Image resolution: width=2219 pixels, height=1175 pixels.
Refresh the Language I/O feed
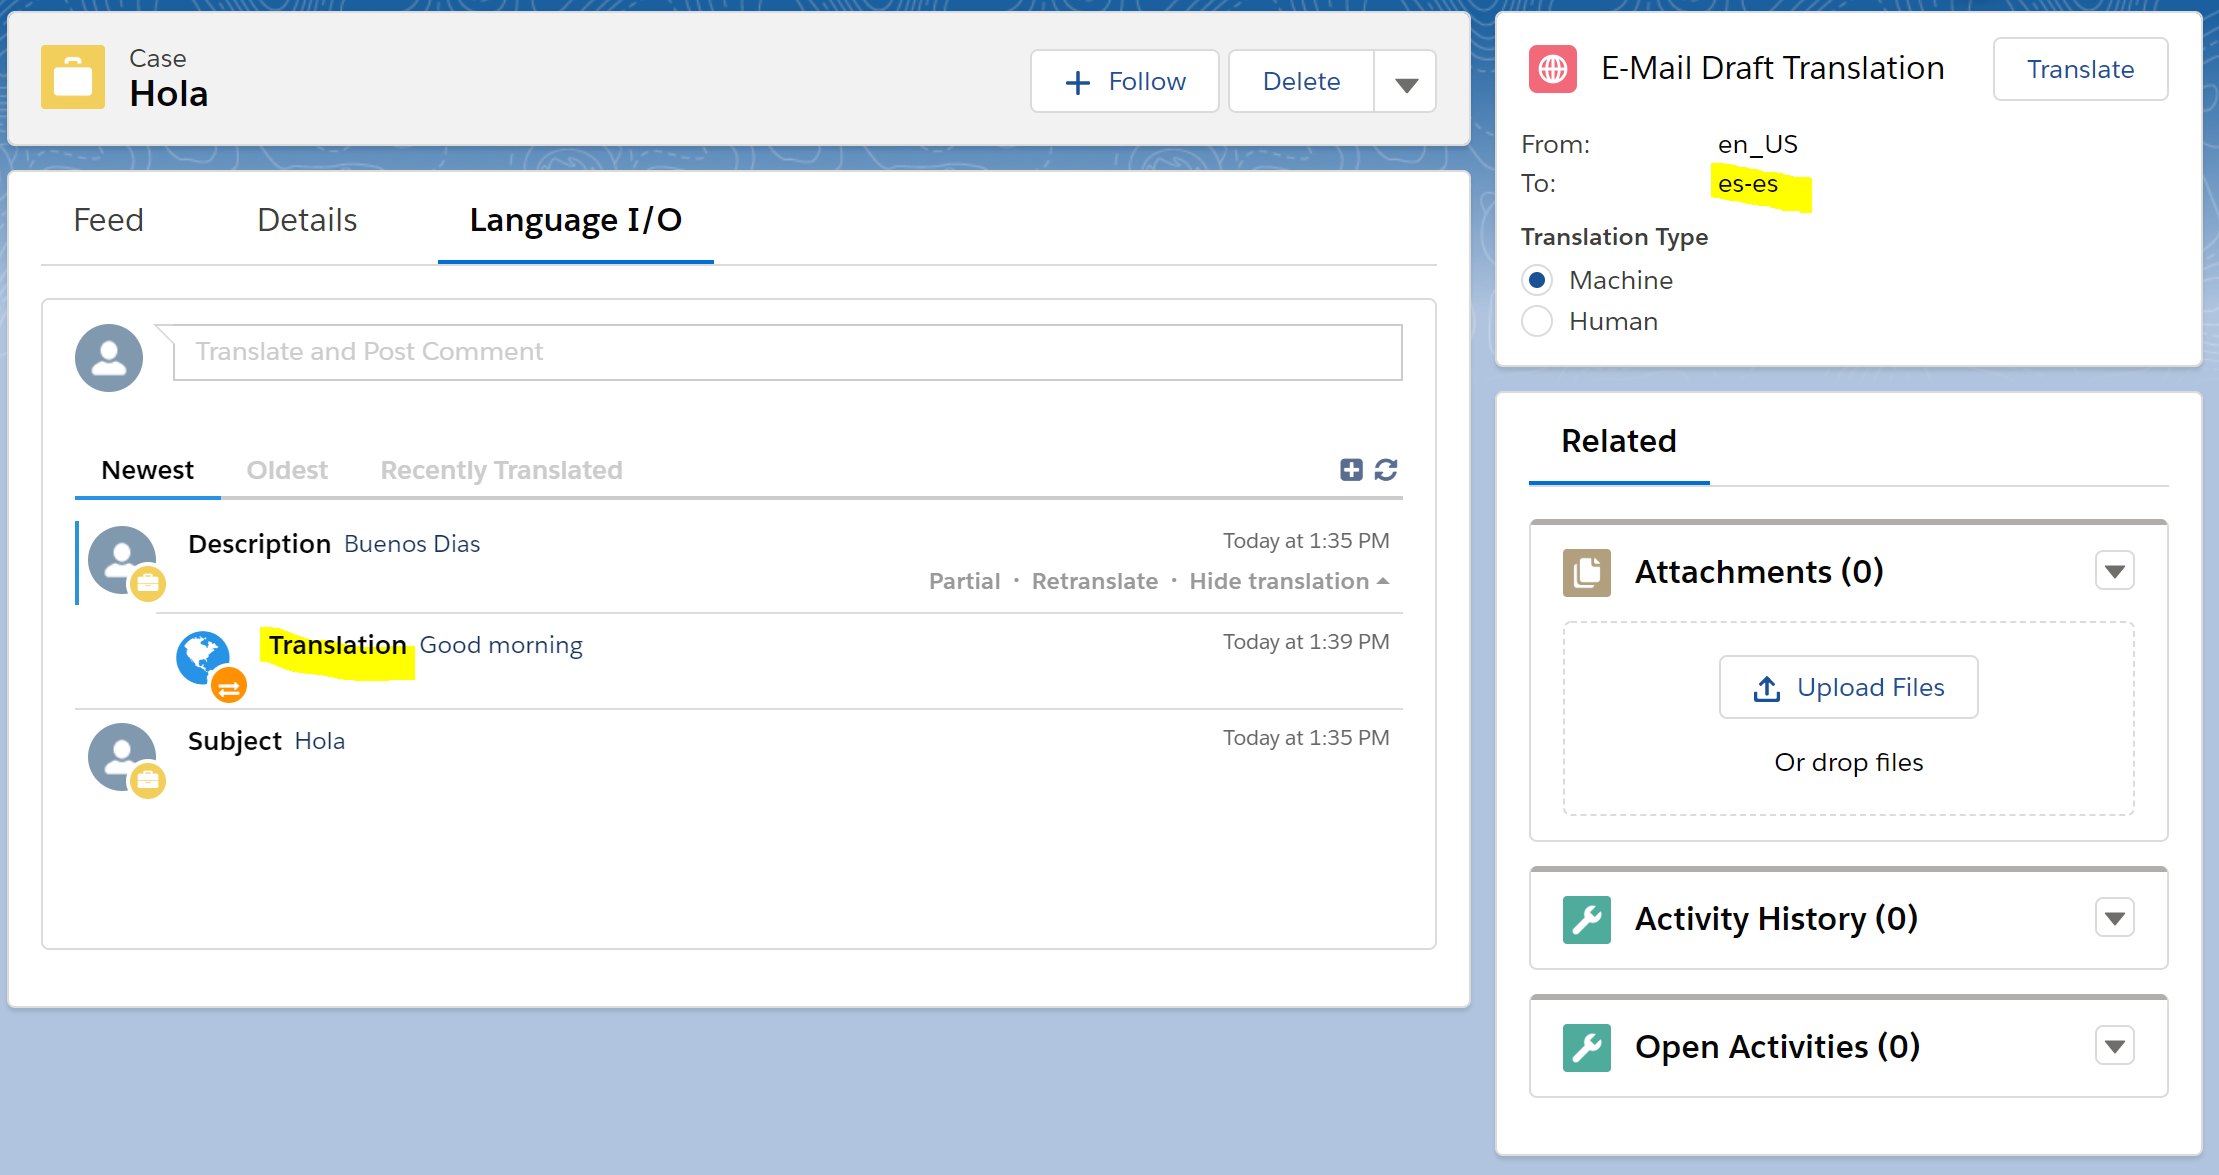(x=1386, y=470)
